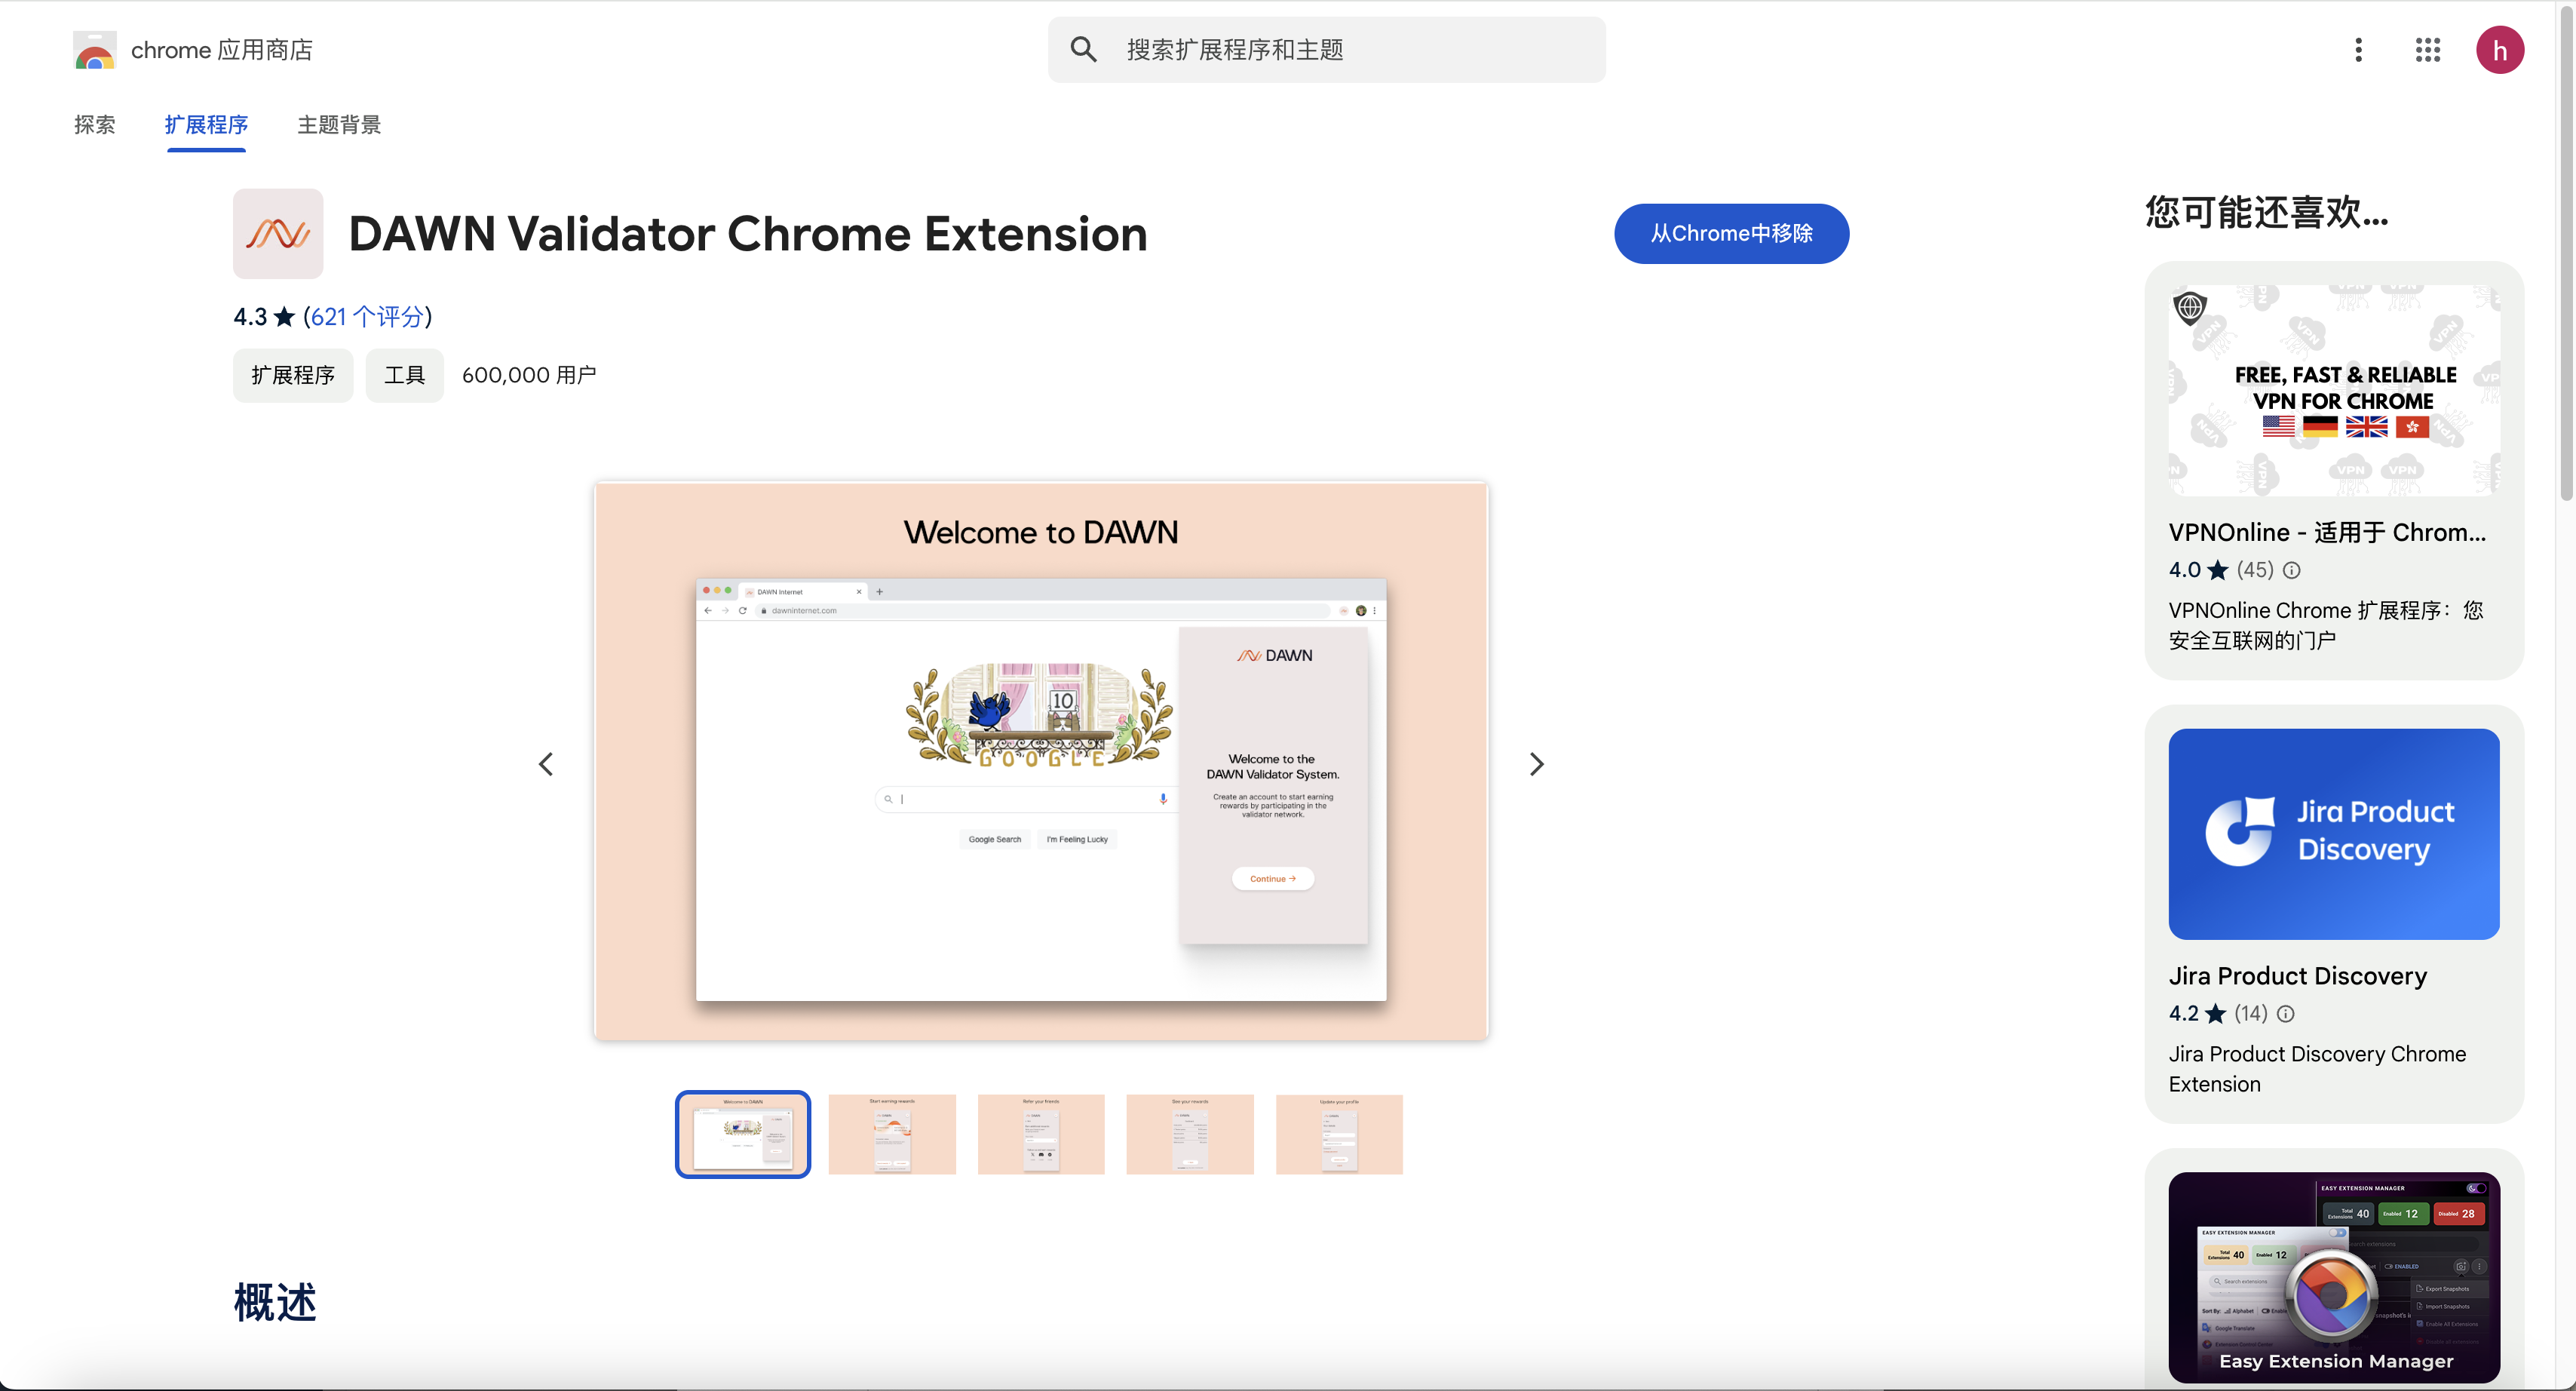Select the Start earning rewards thumbnail
Image resolution: width=2576 pixels, height=1391 pixels.
coord(892,1134)
